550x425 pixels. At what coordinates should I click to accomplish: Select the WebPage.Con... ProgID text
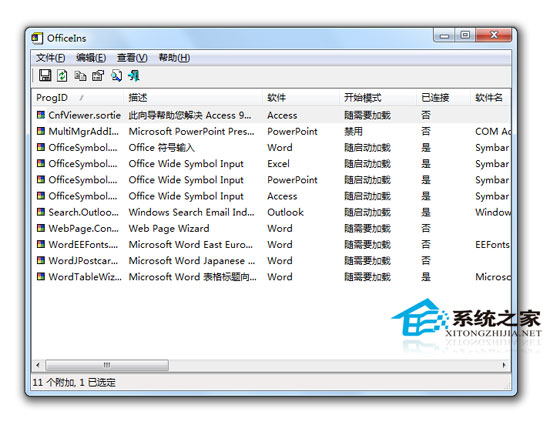coord(83,228)
